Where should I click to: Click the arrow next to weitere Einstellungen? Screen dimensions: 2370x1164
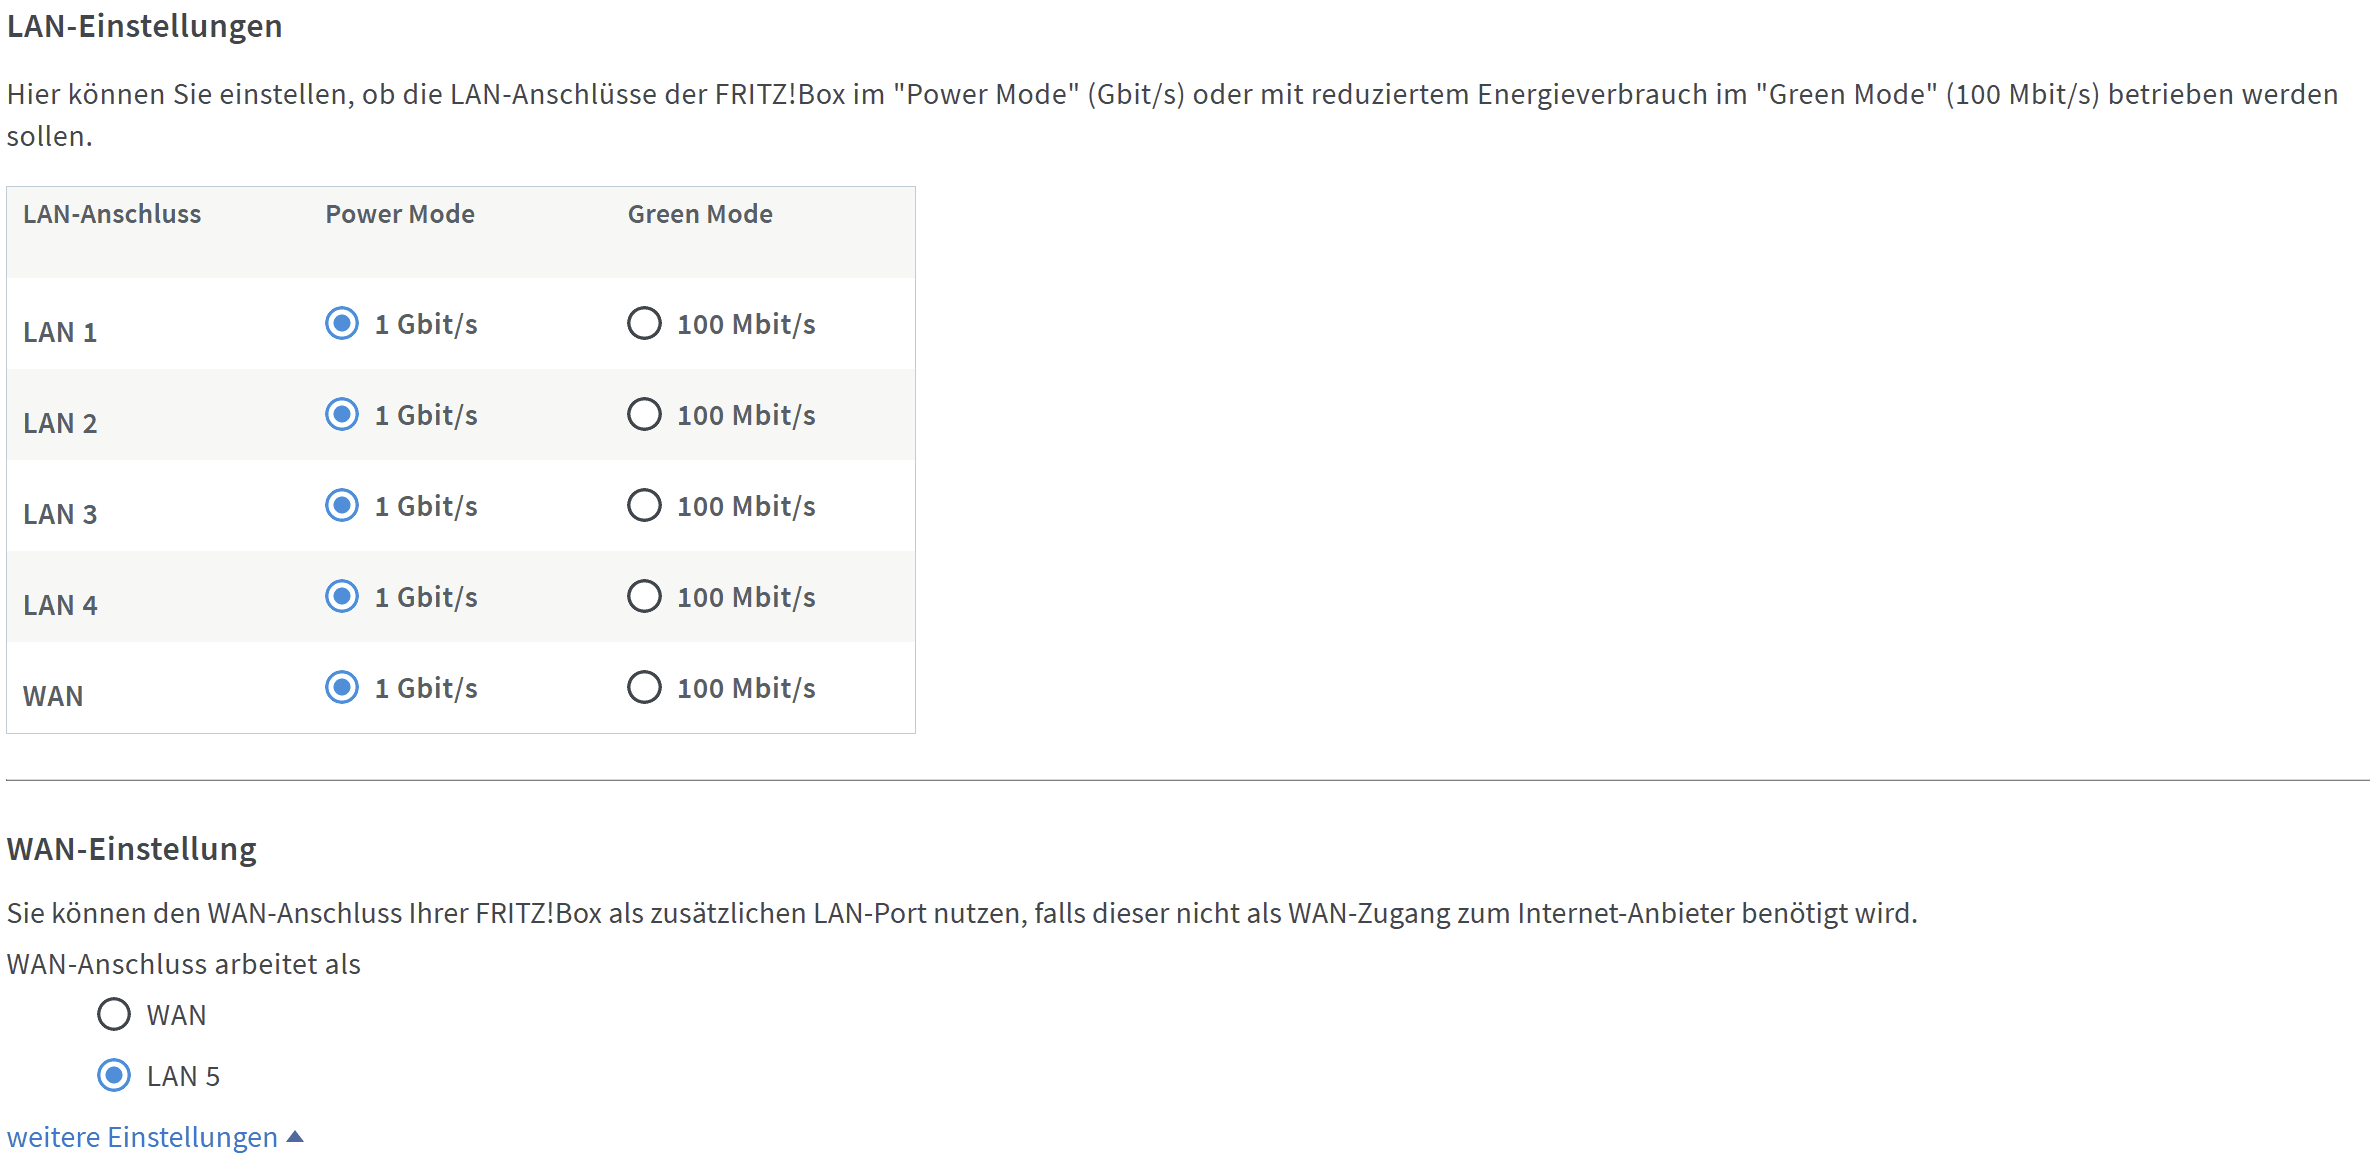295,1137
